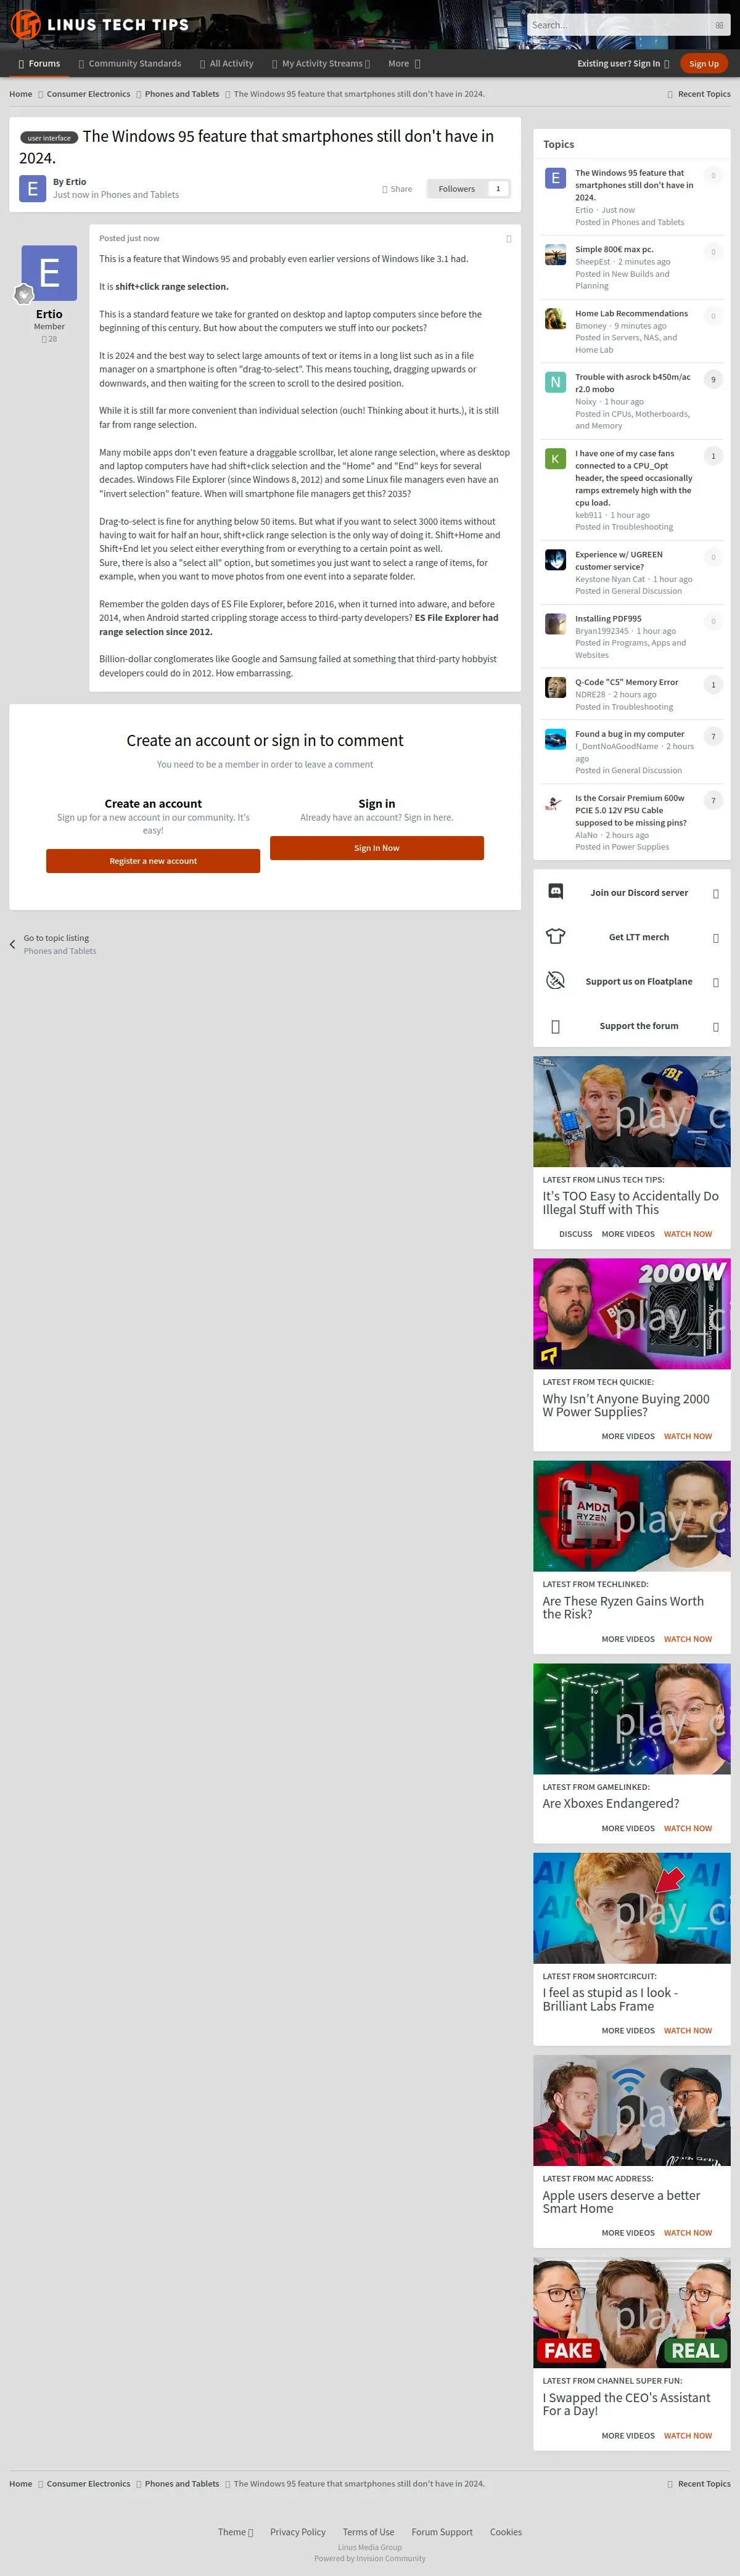Screen dimensions: 740x2576
Task: Click DISCUSS under Linus Tech Tips video
Action: tap(575, 1234)
